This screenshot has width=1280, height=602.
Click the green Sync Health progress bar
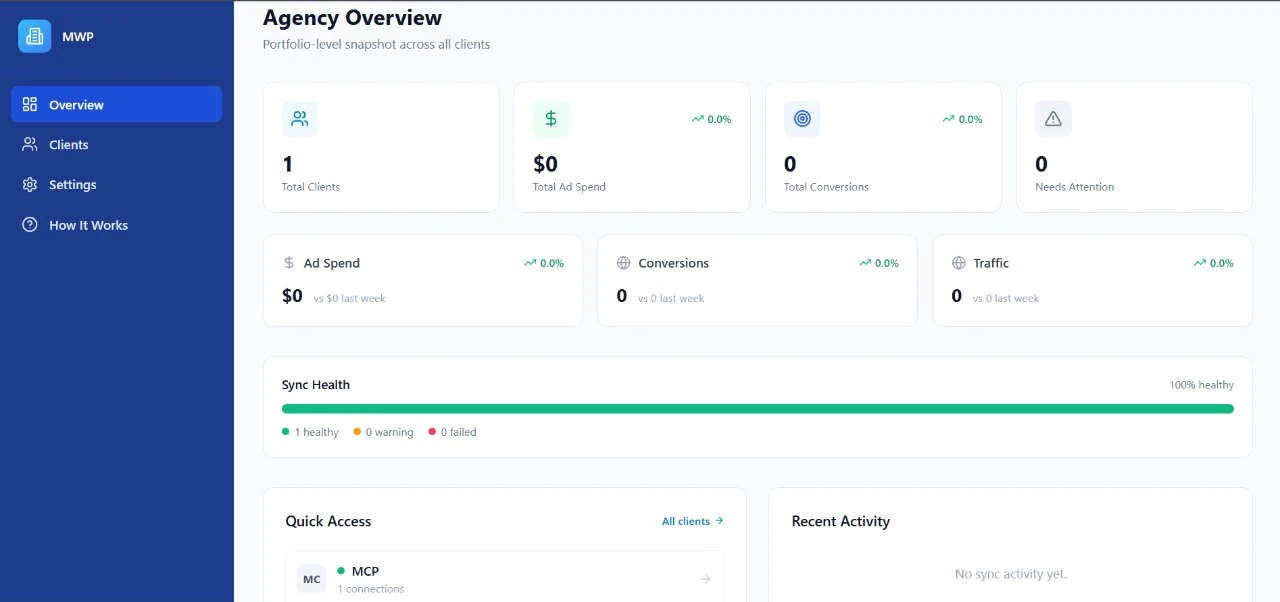pos(758,408)
